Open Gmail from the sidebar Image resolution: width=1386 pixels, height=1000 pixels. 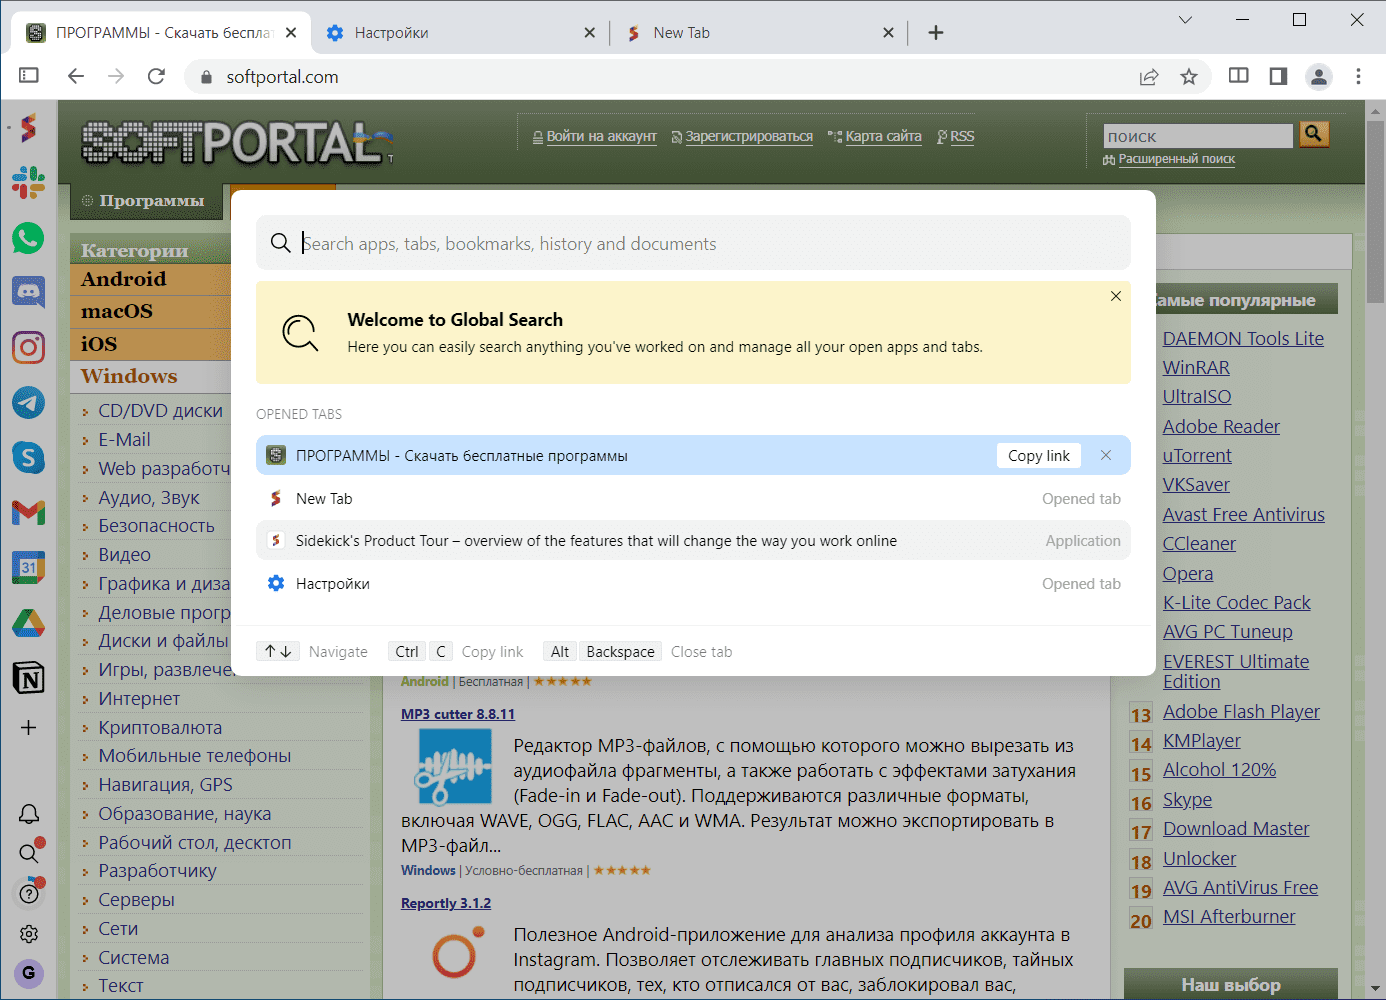click(x=28, y=513)
